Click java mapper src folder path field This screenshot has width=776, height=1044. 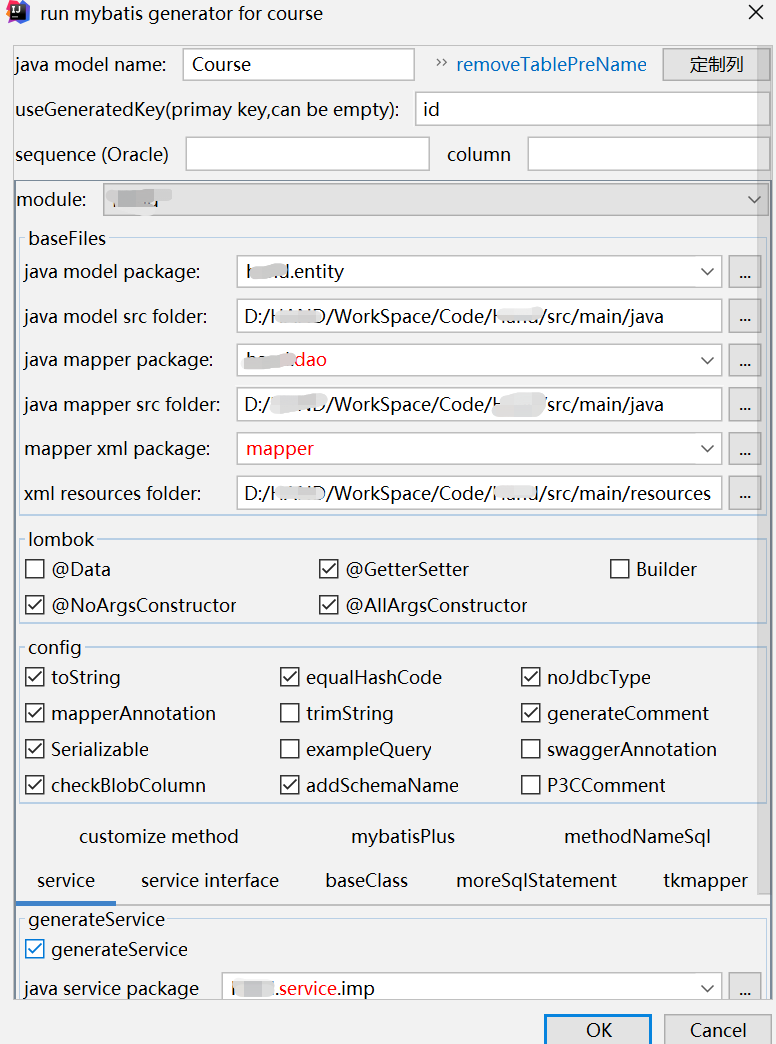click(479, 405)
